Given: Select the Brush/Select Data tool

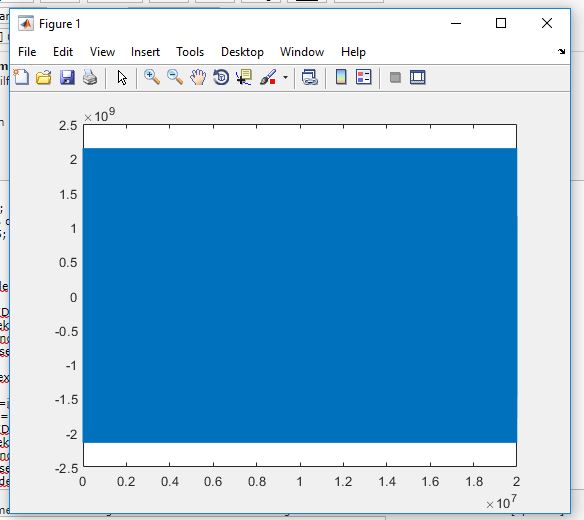Looking at the screenshot, I should (x=268, y=77).
